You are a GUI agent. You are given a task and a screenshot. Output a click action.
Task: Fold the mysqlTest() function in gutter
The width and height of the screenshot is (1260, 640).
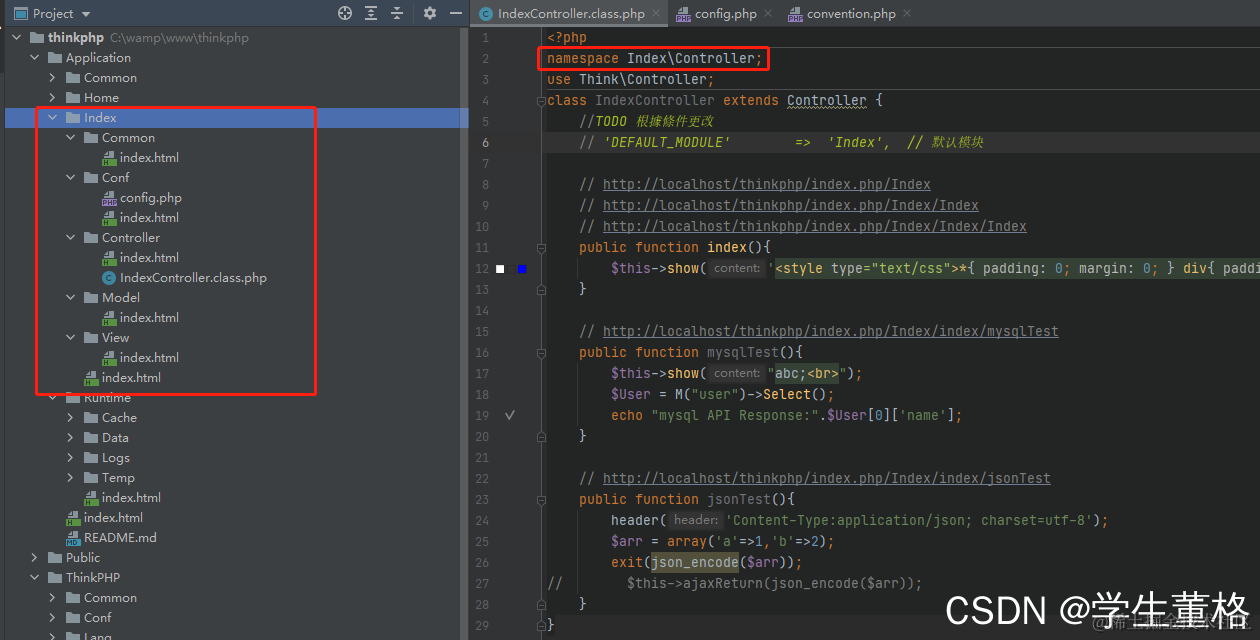point(540,352)
